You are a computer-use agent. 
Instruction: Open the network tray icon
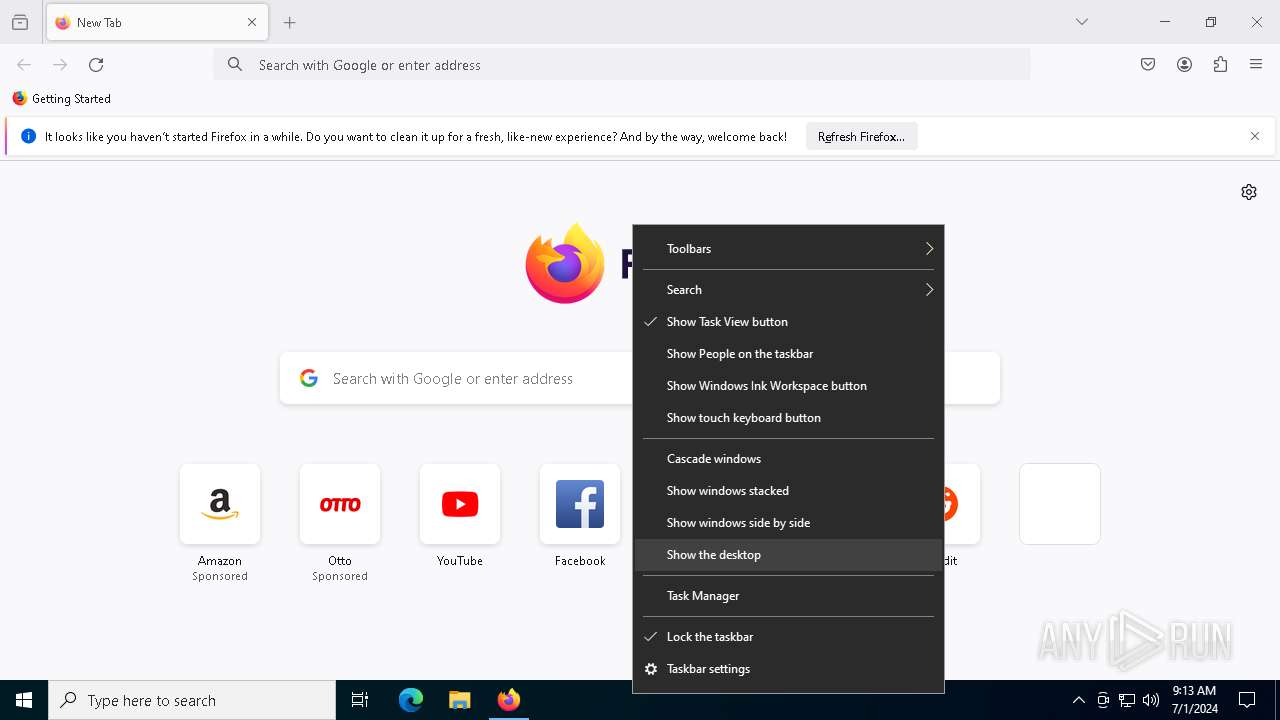(1127, 700)
